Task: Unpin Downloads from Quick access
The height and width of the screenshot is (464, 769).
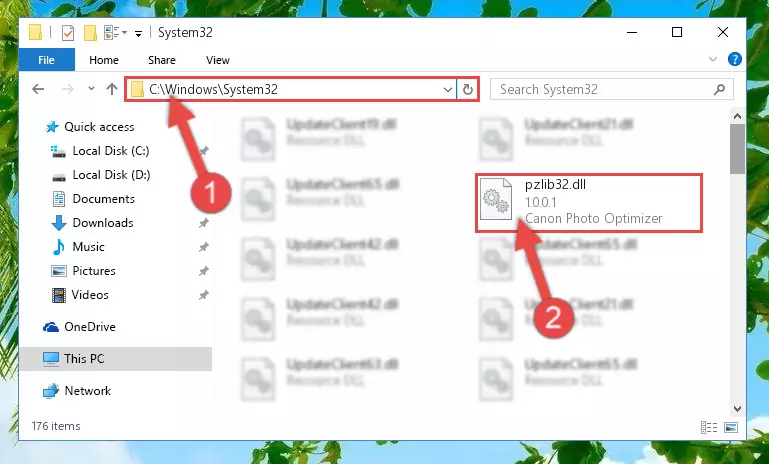Action: tap(203, 223)
